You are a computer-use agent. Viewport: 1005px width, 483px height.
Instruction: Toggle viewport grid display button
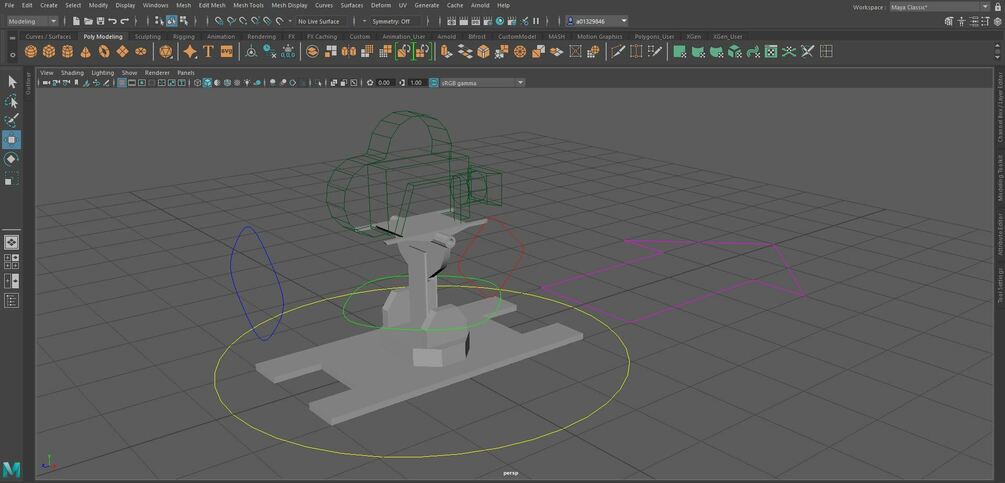[x=122, y=83]
